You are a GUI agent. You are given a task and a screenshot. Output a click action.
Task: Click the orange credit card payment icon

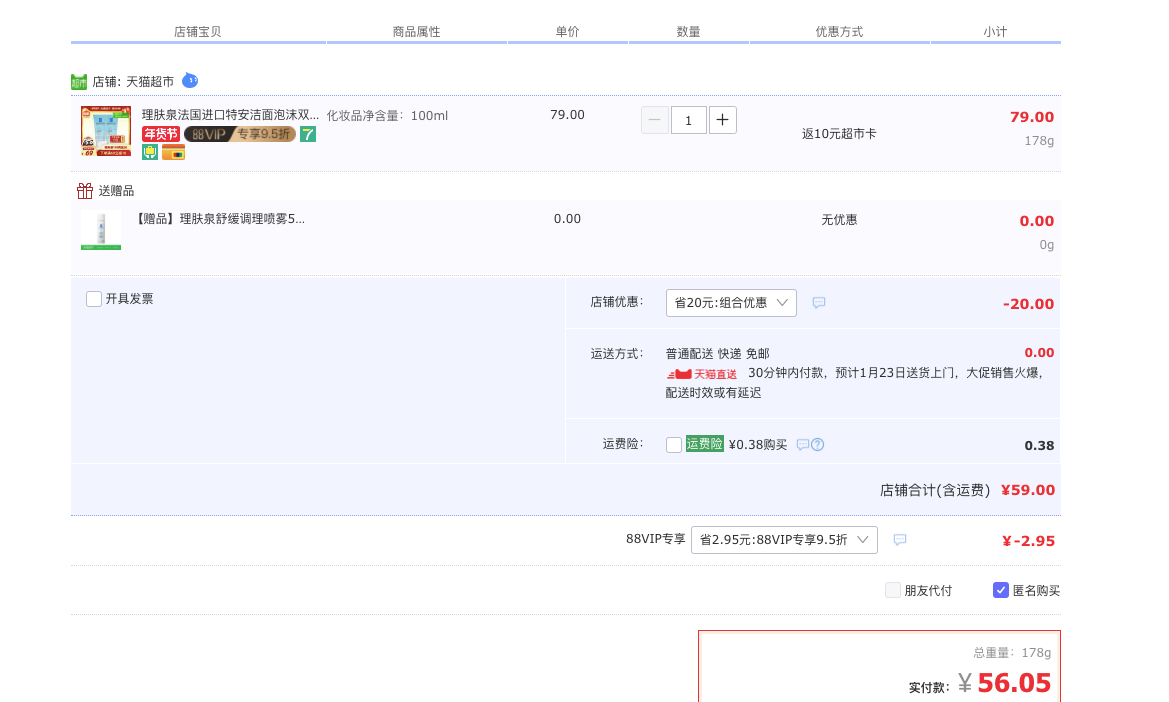(x=173, y=153)
